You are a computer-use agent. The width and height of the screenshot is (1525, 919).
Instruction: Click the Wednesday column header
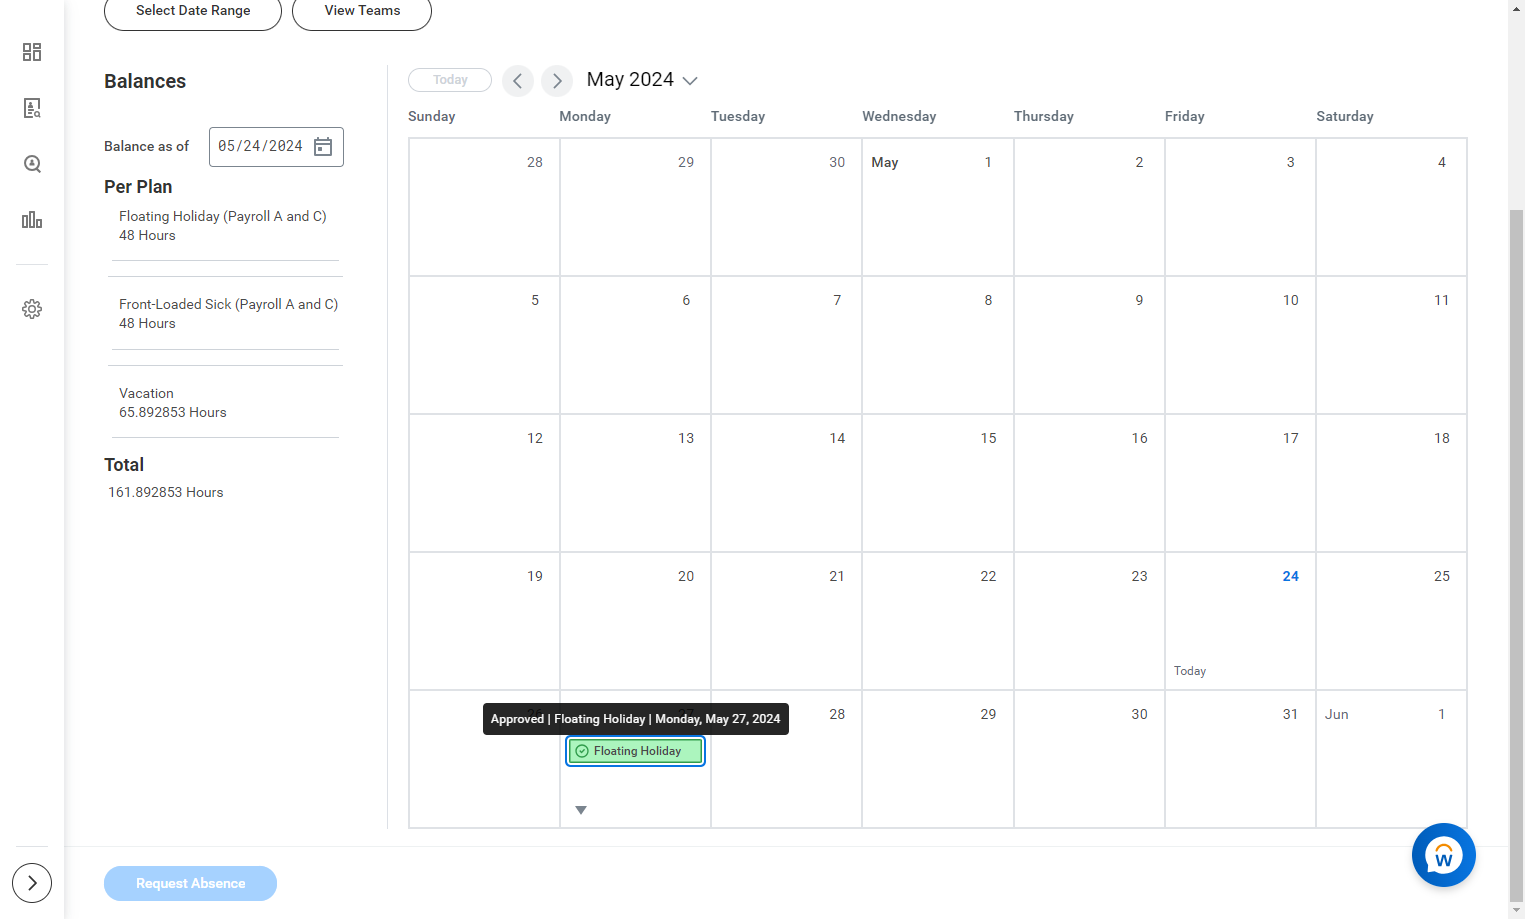point(899,117)
